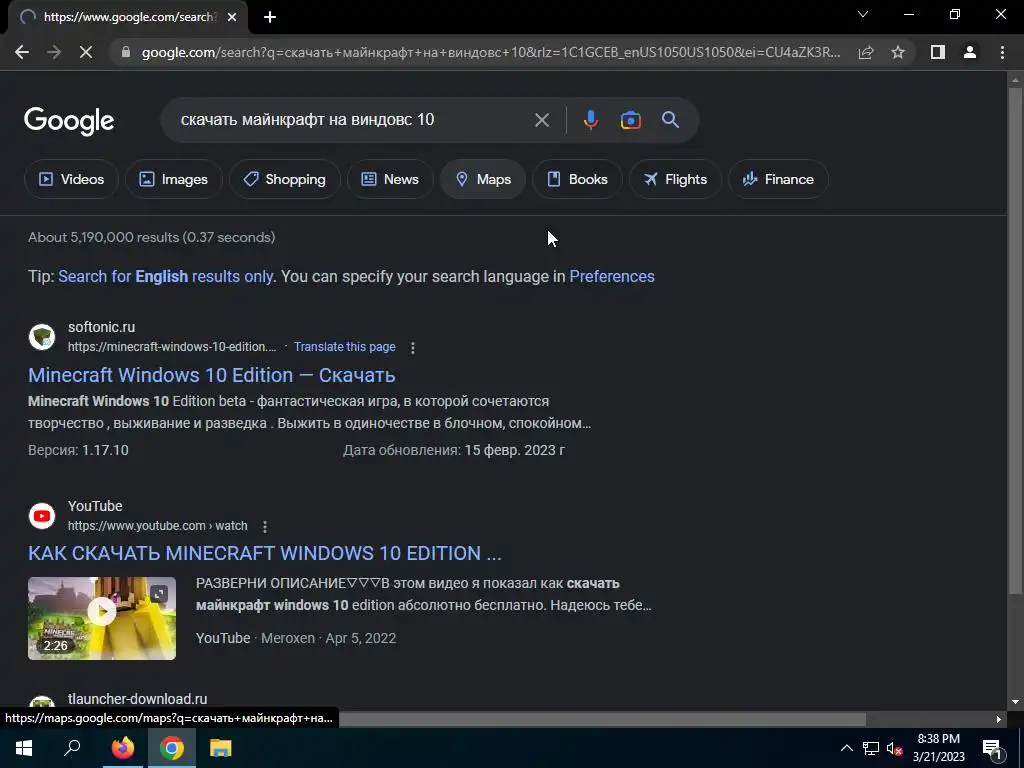Open the taskbar clock showing 8:38 PM

[x=938, y=748]
